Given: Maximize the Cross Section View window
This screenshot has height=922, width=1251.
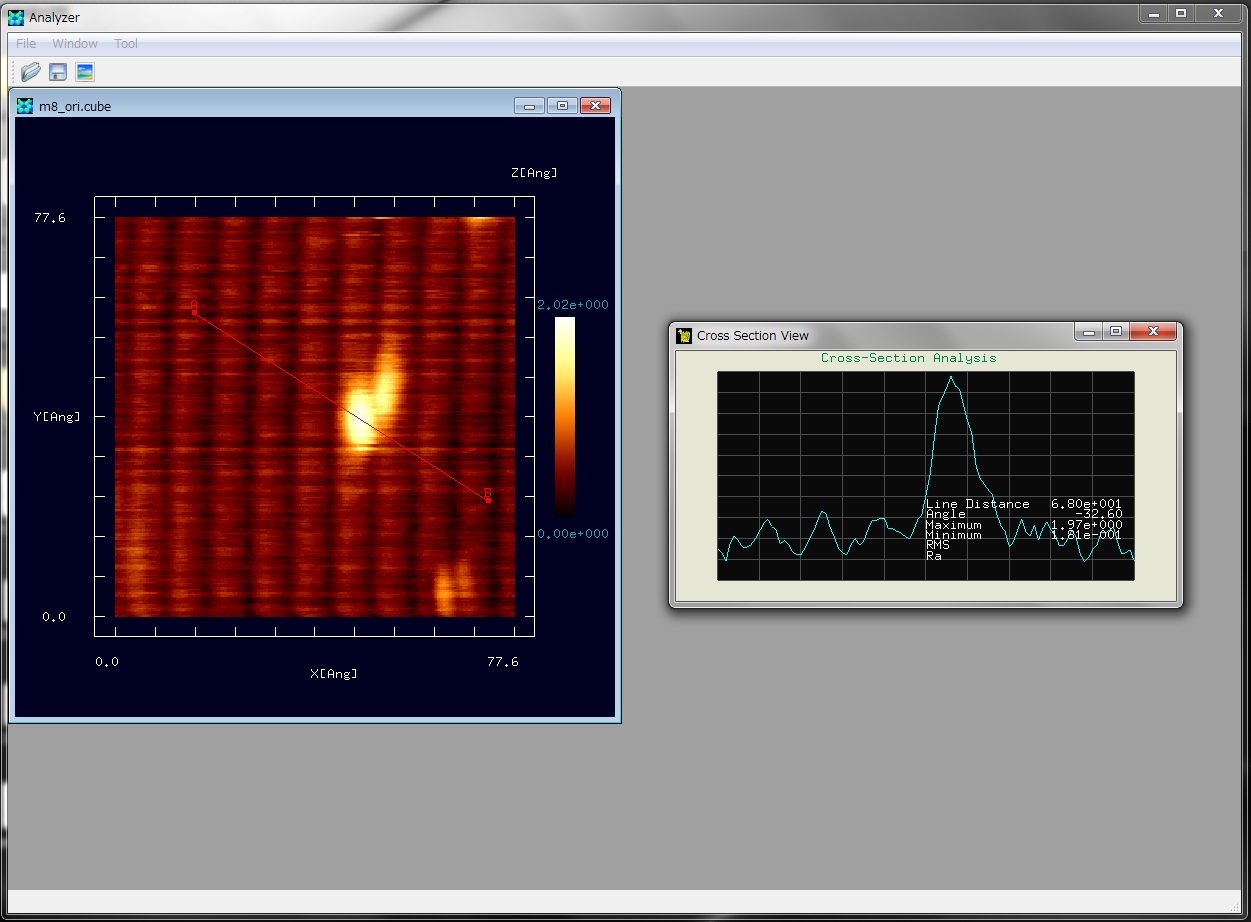Looking at the screenshot, I should pos(1116,332).
